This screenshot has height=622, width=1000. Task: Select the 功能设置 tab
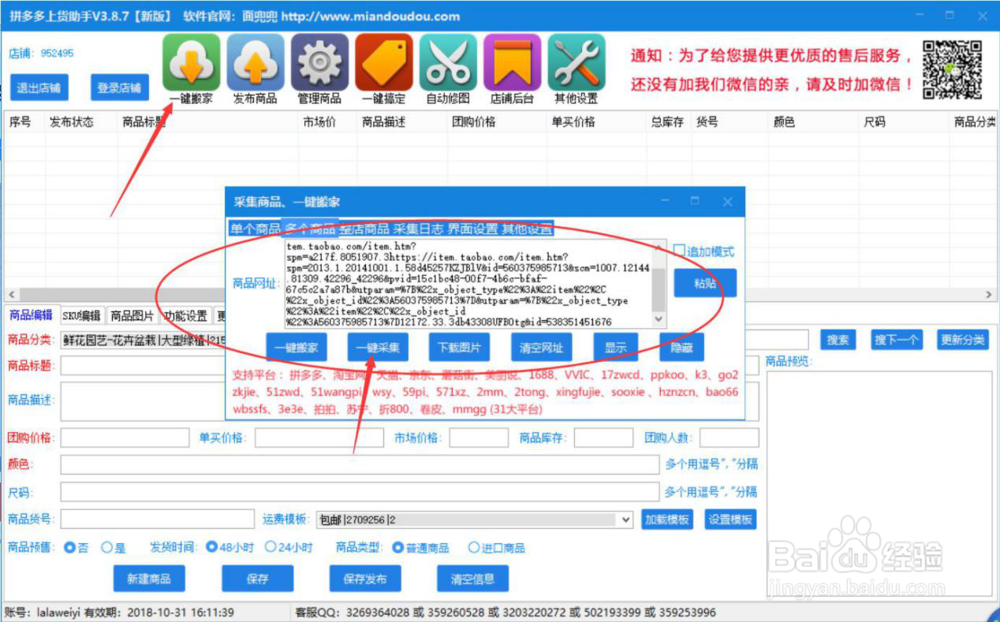[186, 316]
